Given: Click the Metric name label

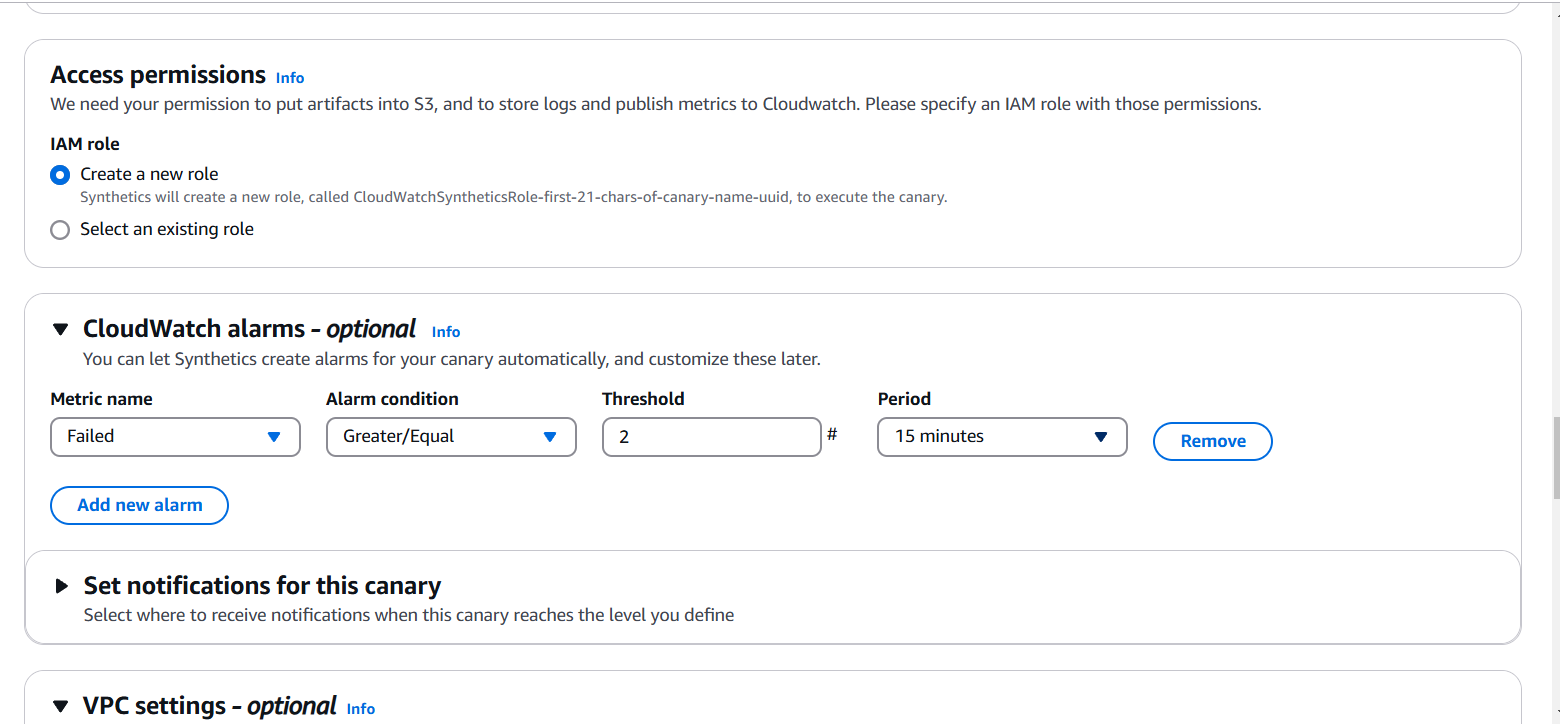Looking at the screenshot, I should point(101,399).
